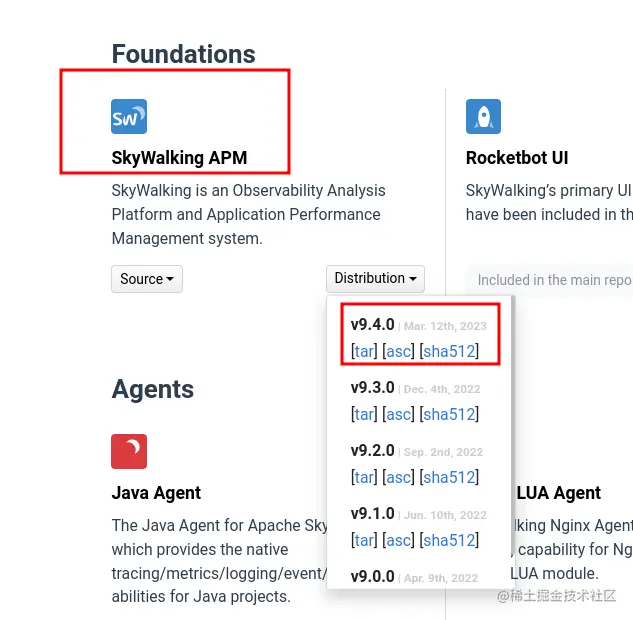The width and height of the screenshot is (633, 620).
Task: Open the v9.4.0 asc signature link
Action: 398,351
